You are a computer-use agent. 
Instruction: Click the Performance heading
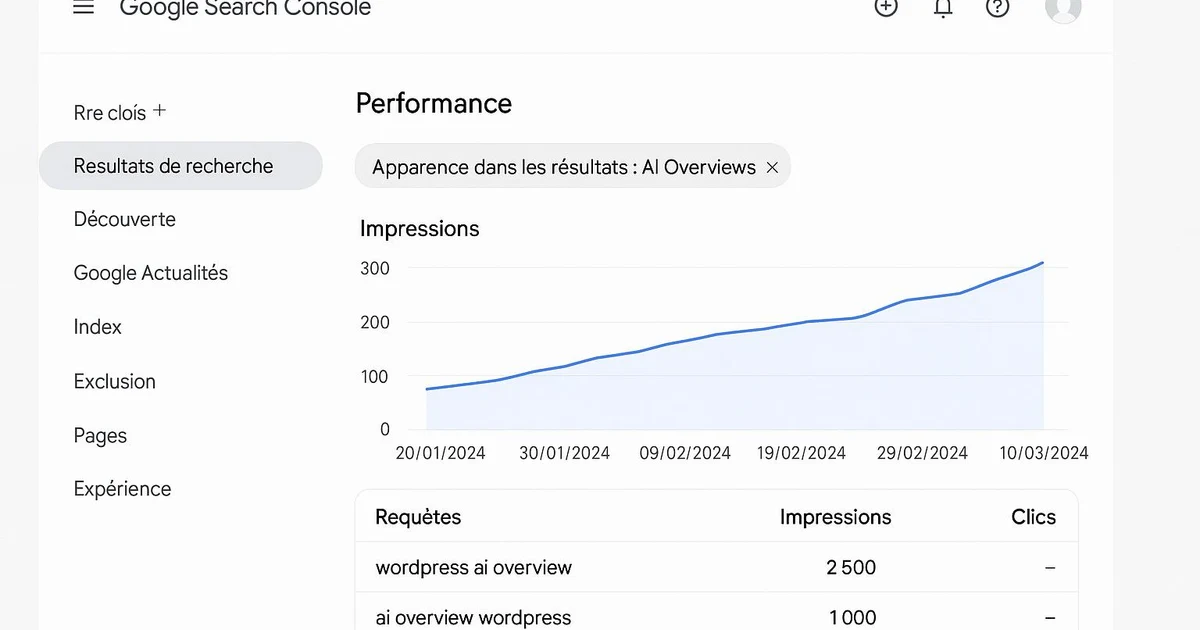coord(434,103)
